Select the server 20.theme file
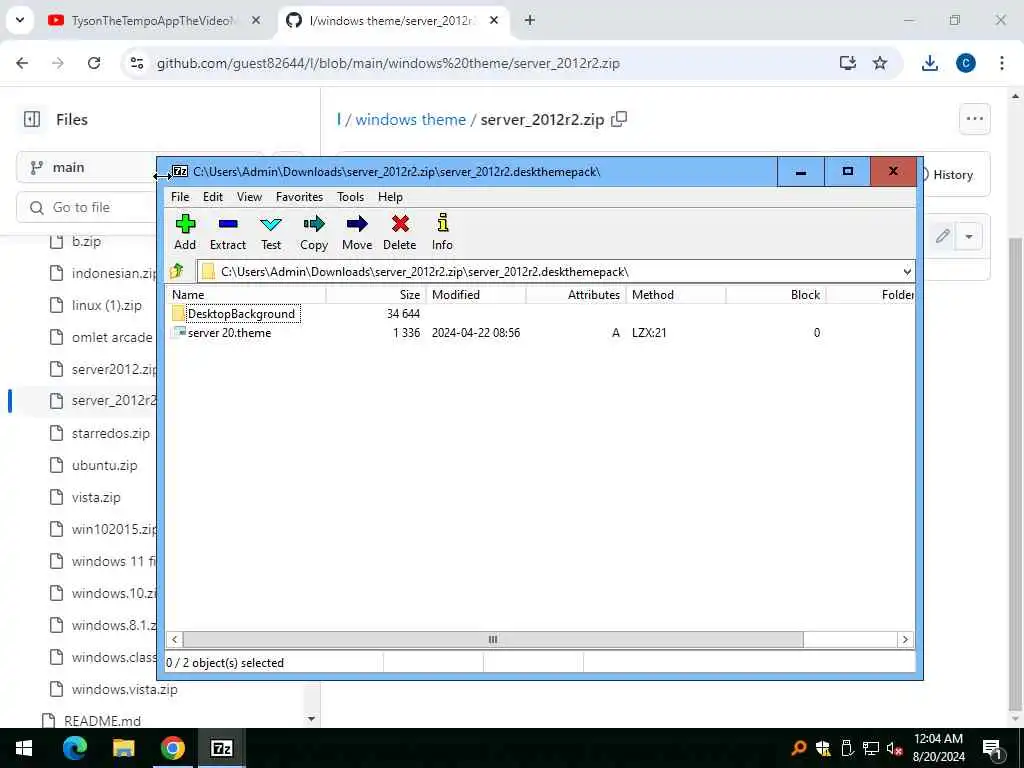1024x768 pixels. (x=229, y=332)
